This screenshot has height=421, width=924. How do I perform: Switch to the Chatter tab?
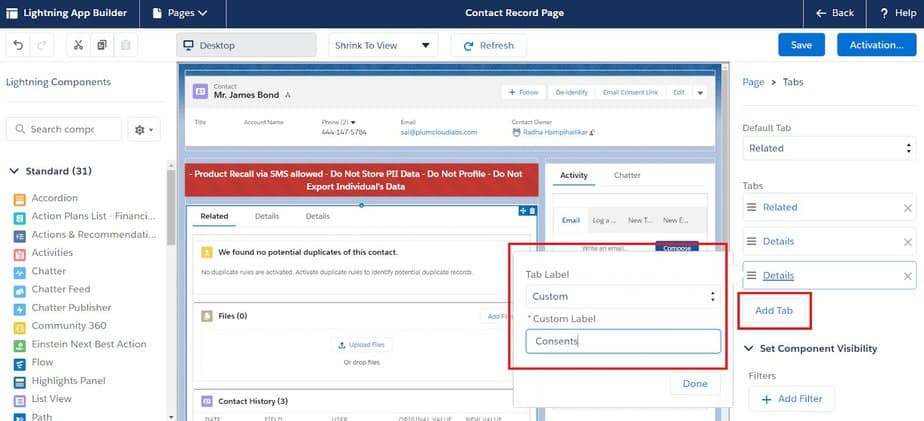pyautogui.click(x=627, y=175)
